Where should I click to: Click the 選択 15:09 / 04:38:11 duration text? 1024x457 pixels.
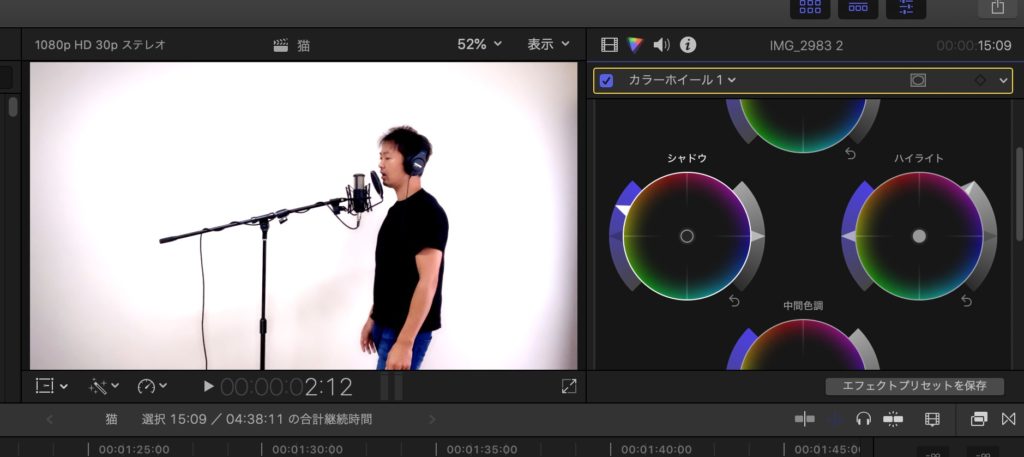(x=257, y=419)
